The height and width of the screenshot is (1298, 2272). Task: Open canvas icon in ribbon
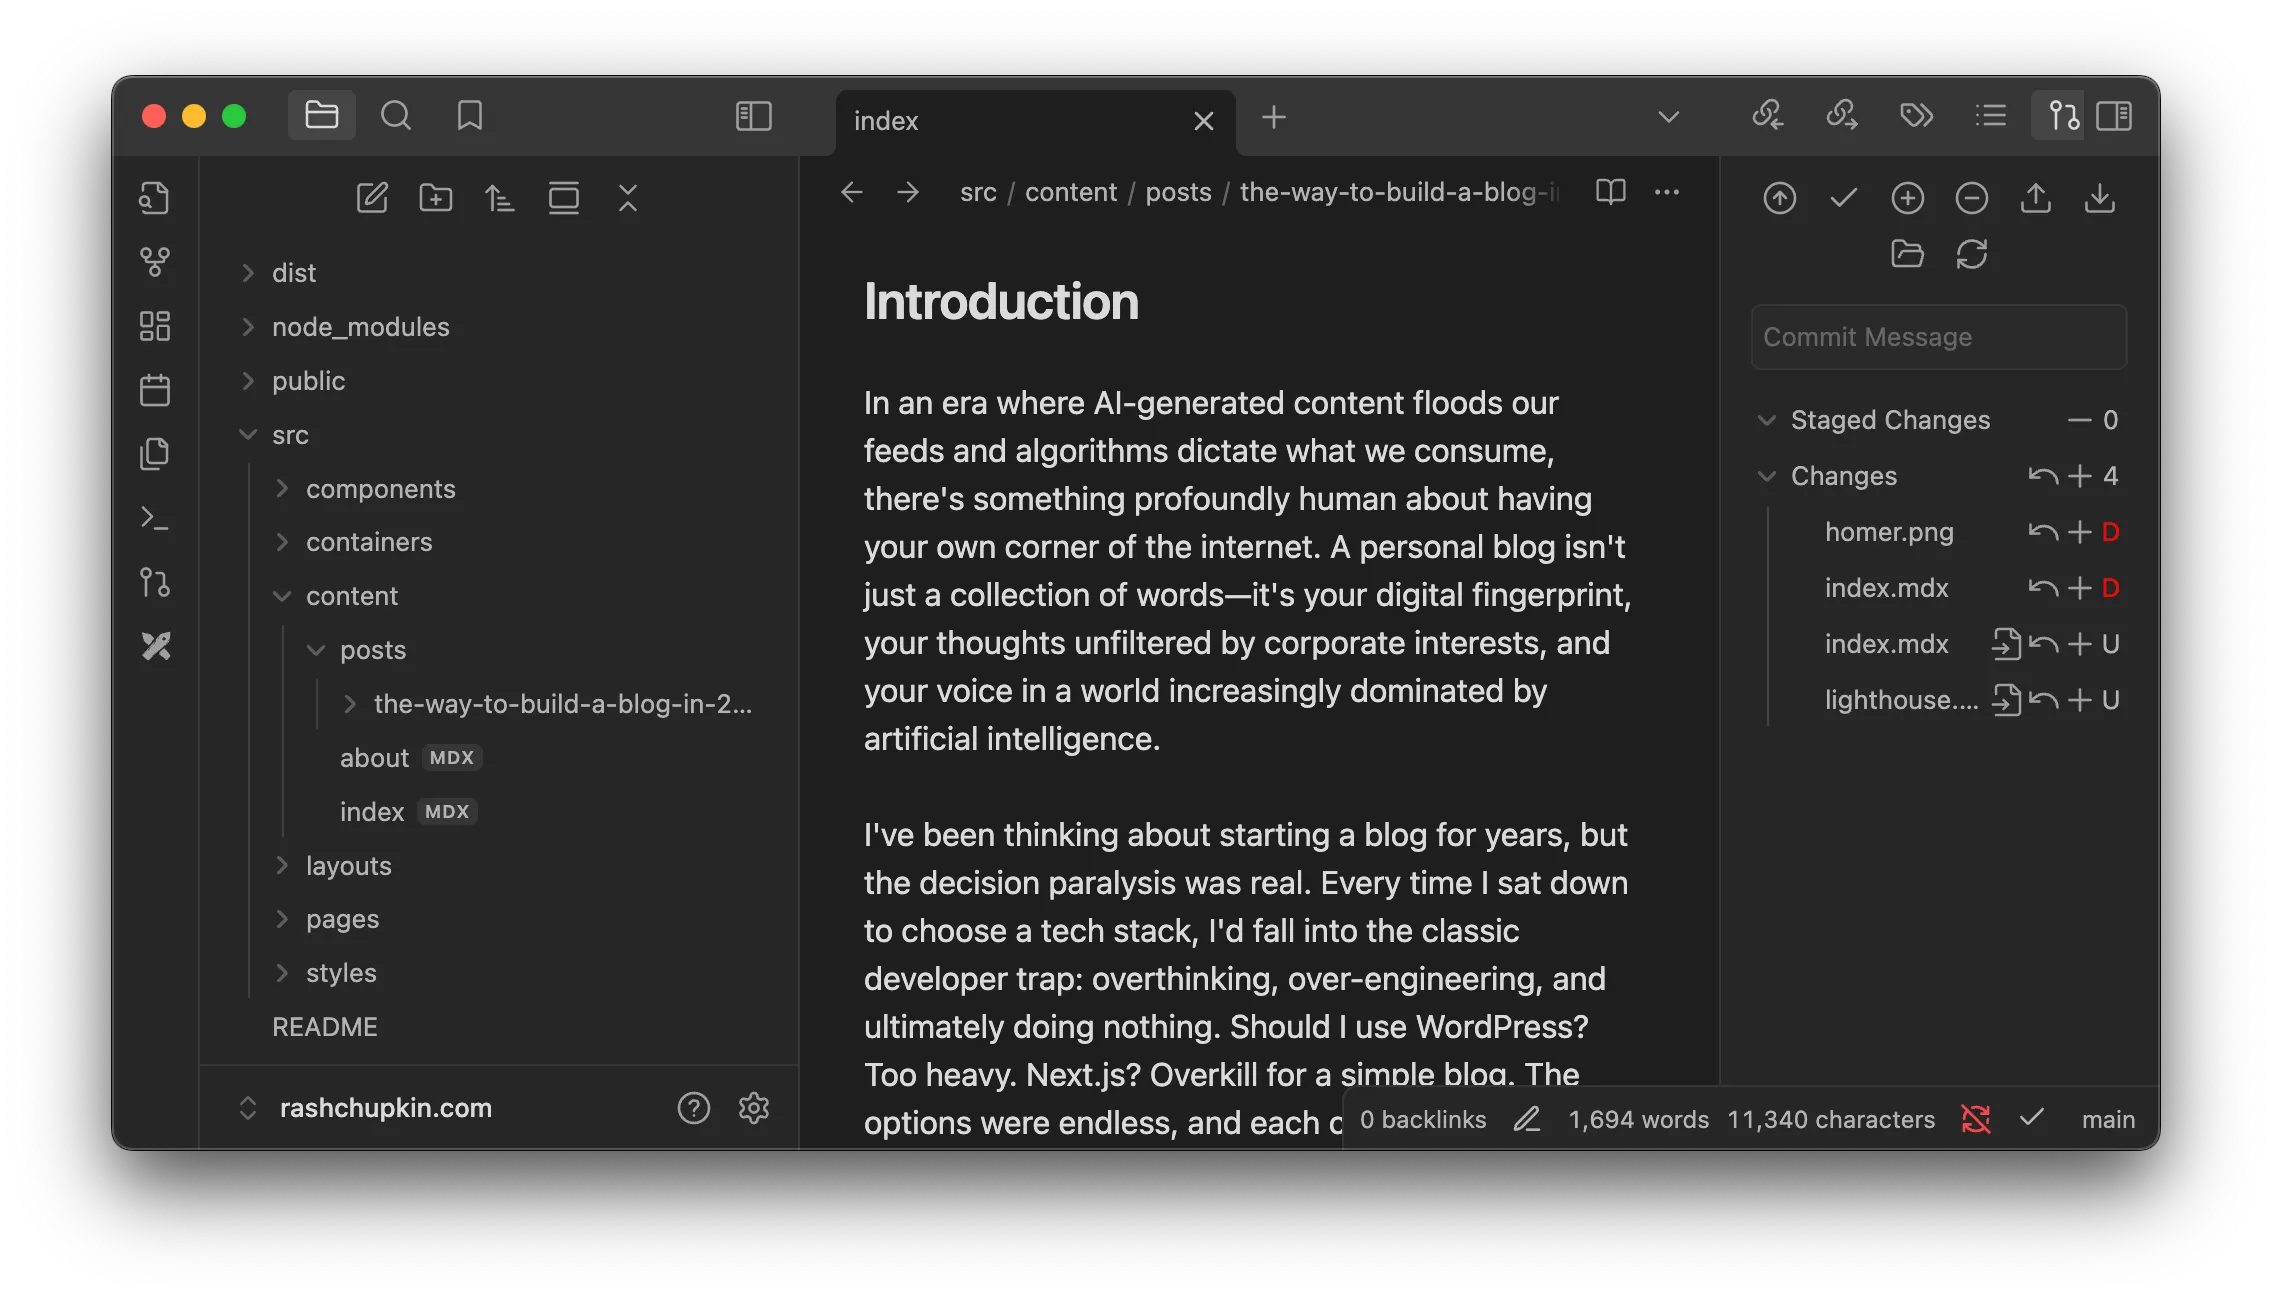(154, 326)
